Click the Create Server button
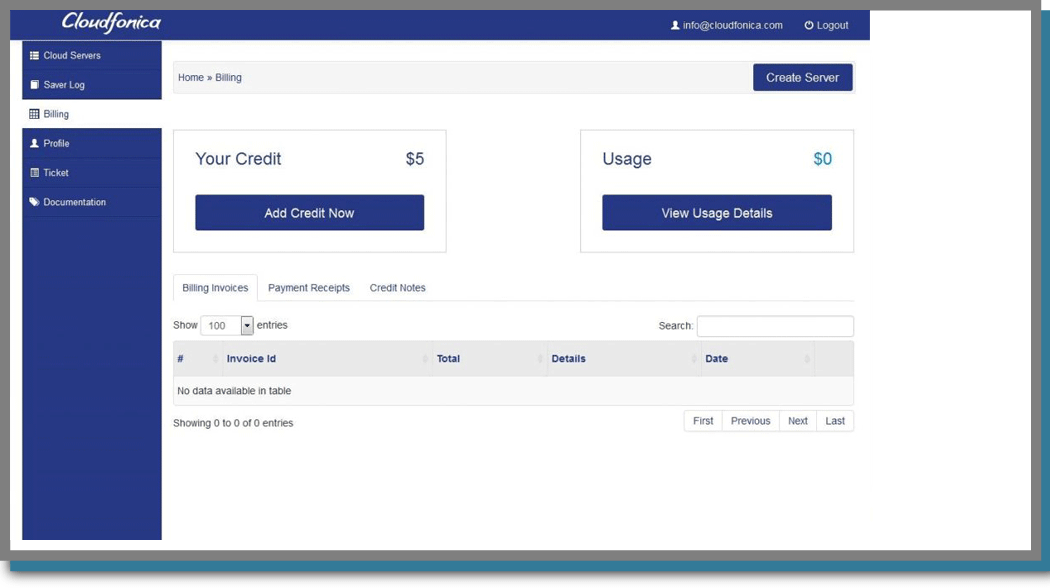Viewport: 1050px width, 588px height. pyautogui.click(x=802, y=78)
